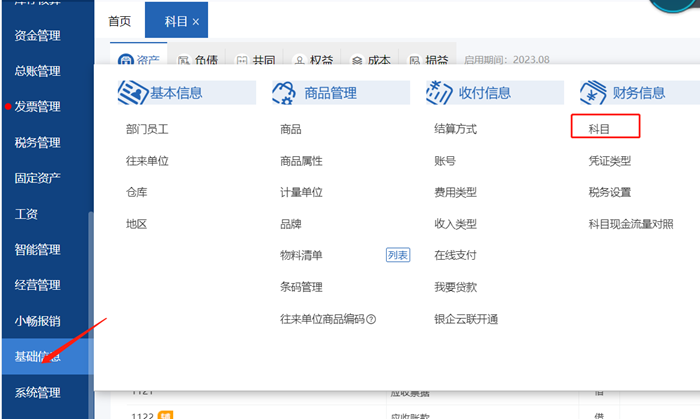Click the 商品管理 shopping bag icon
The width and height of the screenshot is (700, 419).
(284, 93)
